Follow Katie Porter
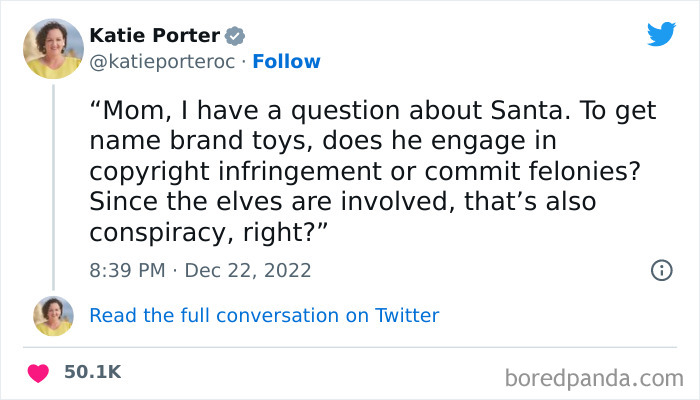Image resolution: width=700 pixels, height=400 pixels. pyautogui.click(x=287, y=62)
